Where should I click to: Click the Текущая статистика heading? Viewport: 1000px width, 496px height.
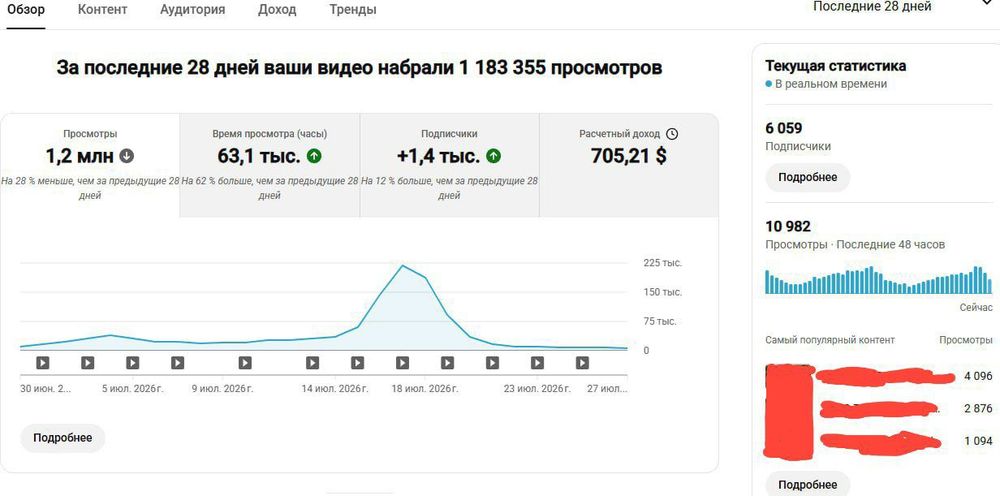point(835,66)
